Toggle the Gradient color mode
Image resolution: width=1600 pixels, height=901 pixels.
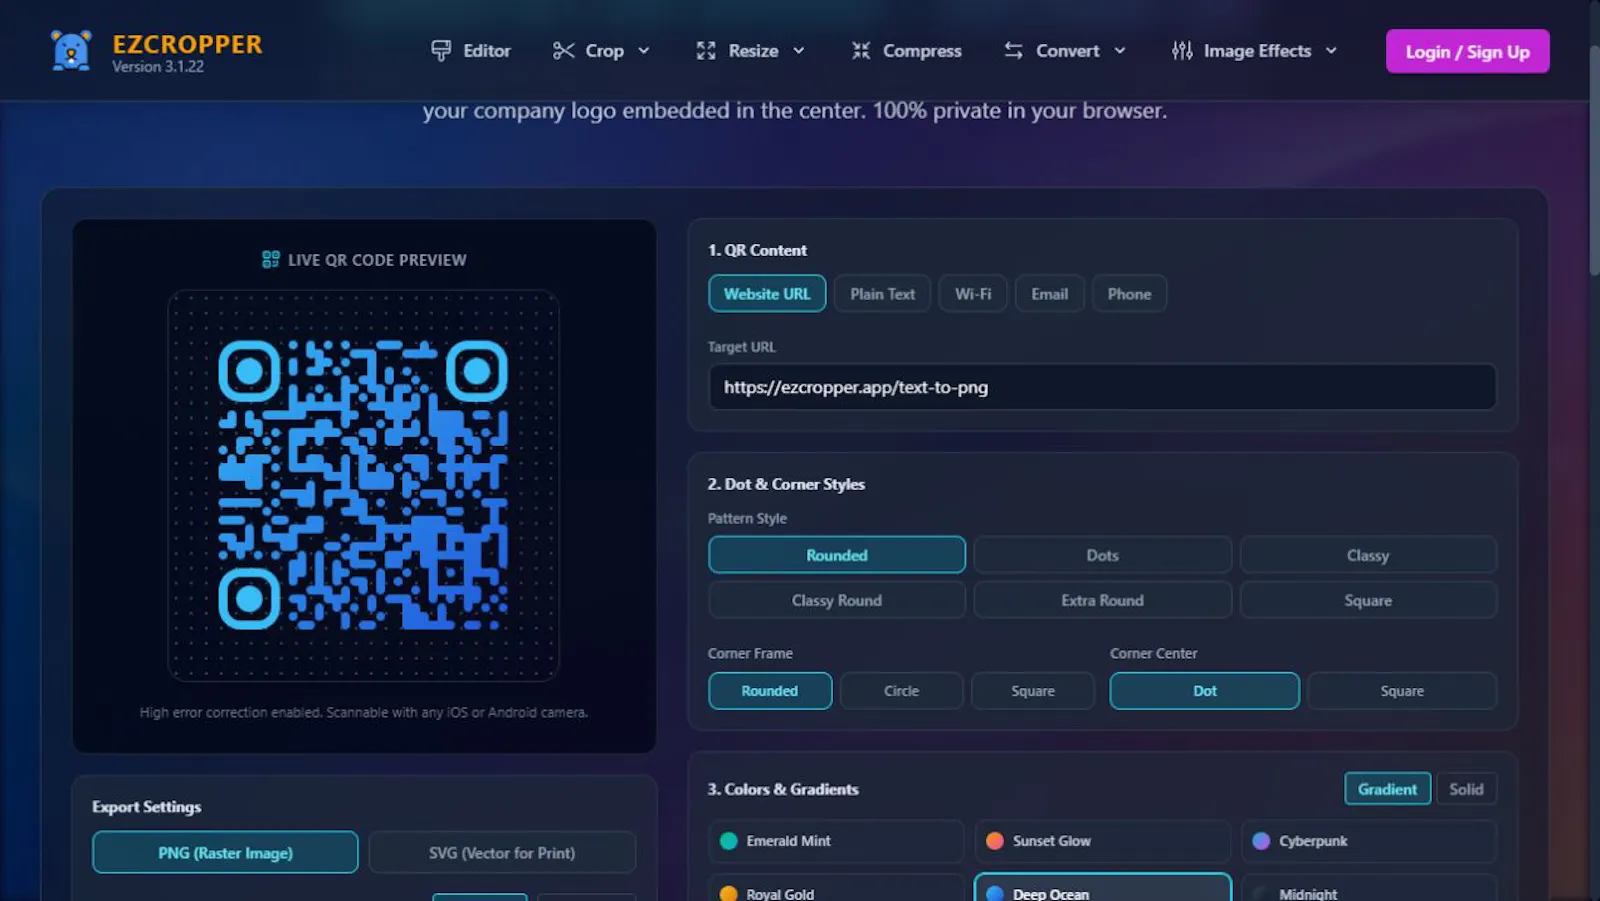[1387, 789]
